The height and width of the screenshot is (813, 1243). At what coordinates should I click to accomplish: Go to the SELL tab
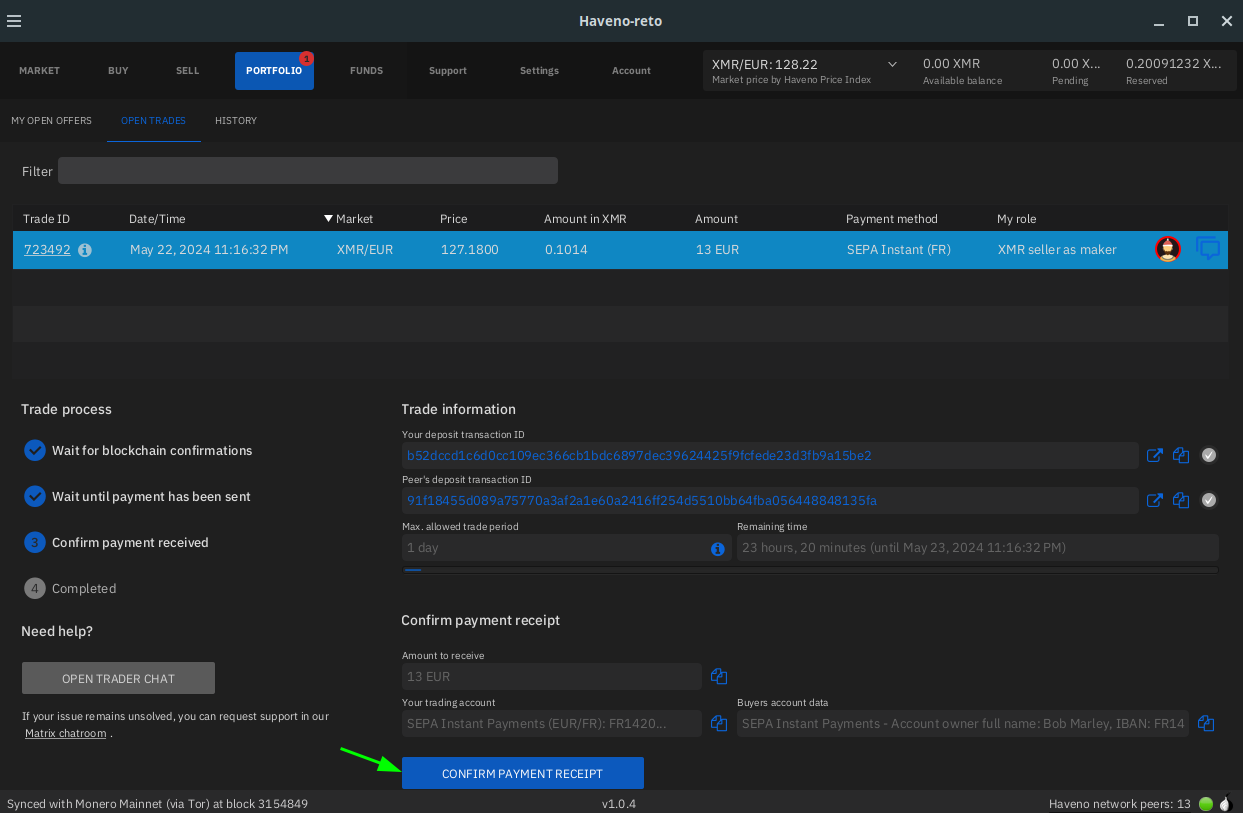click(187, 71)
